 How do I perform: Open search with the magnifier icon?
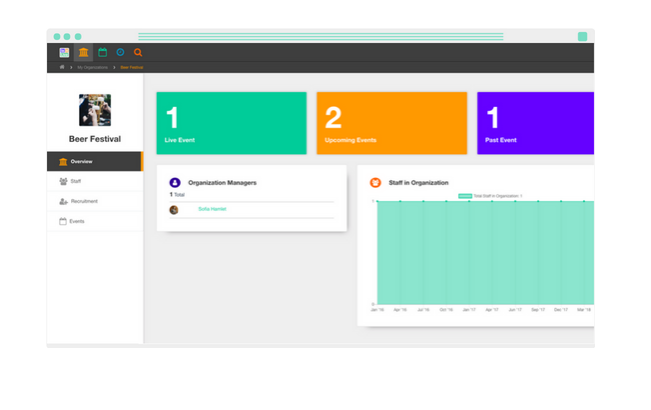pyautogui.click(x=138, y=53)
